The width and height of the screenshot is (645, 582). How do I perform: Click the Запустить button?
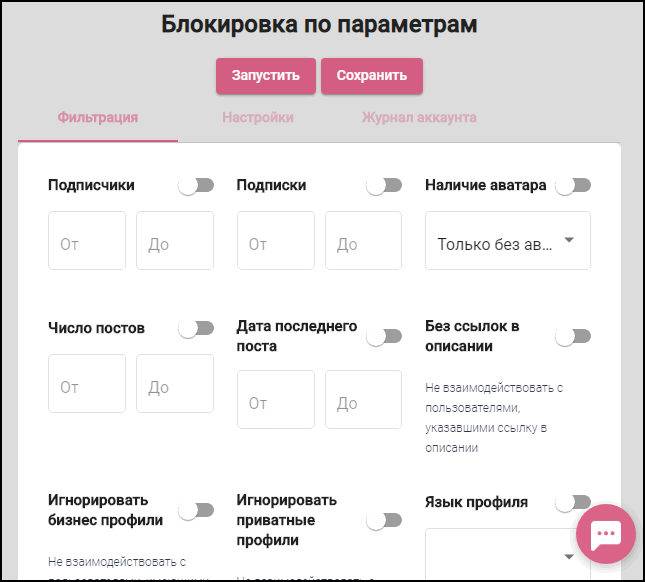click(266, 76)
